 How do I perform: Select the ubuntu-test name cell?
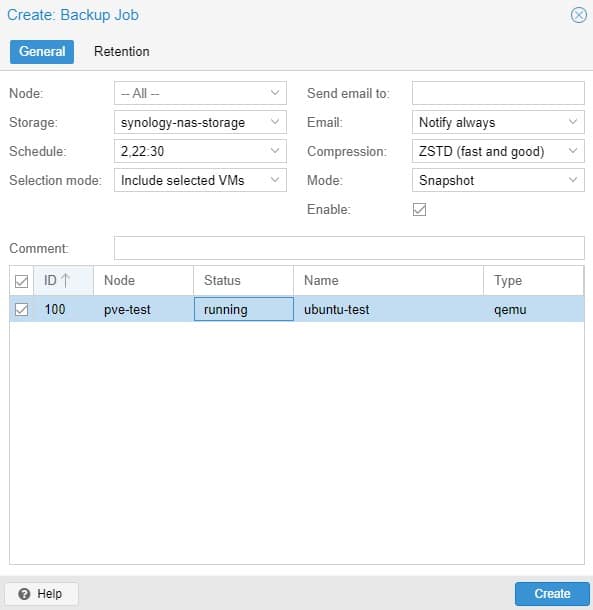click(388, 309)
